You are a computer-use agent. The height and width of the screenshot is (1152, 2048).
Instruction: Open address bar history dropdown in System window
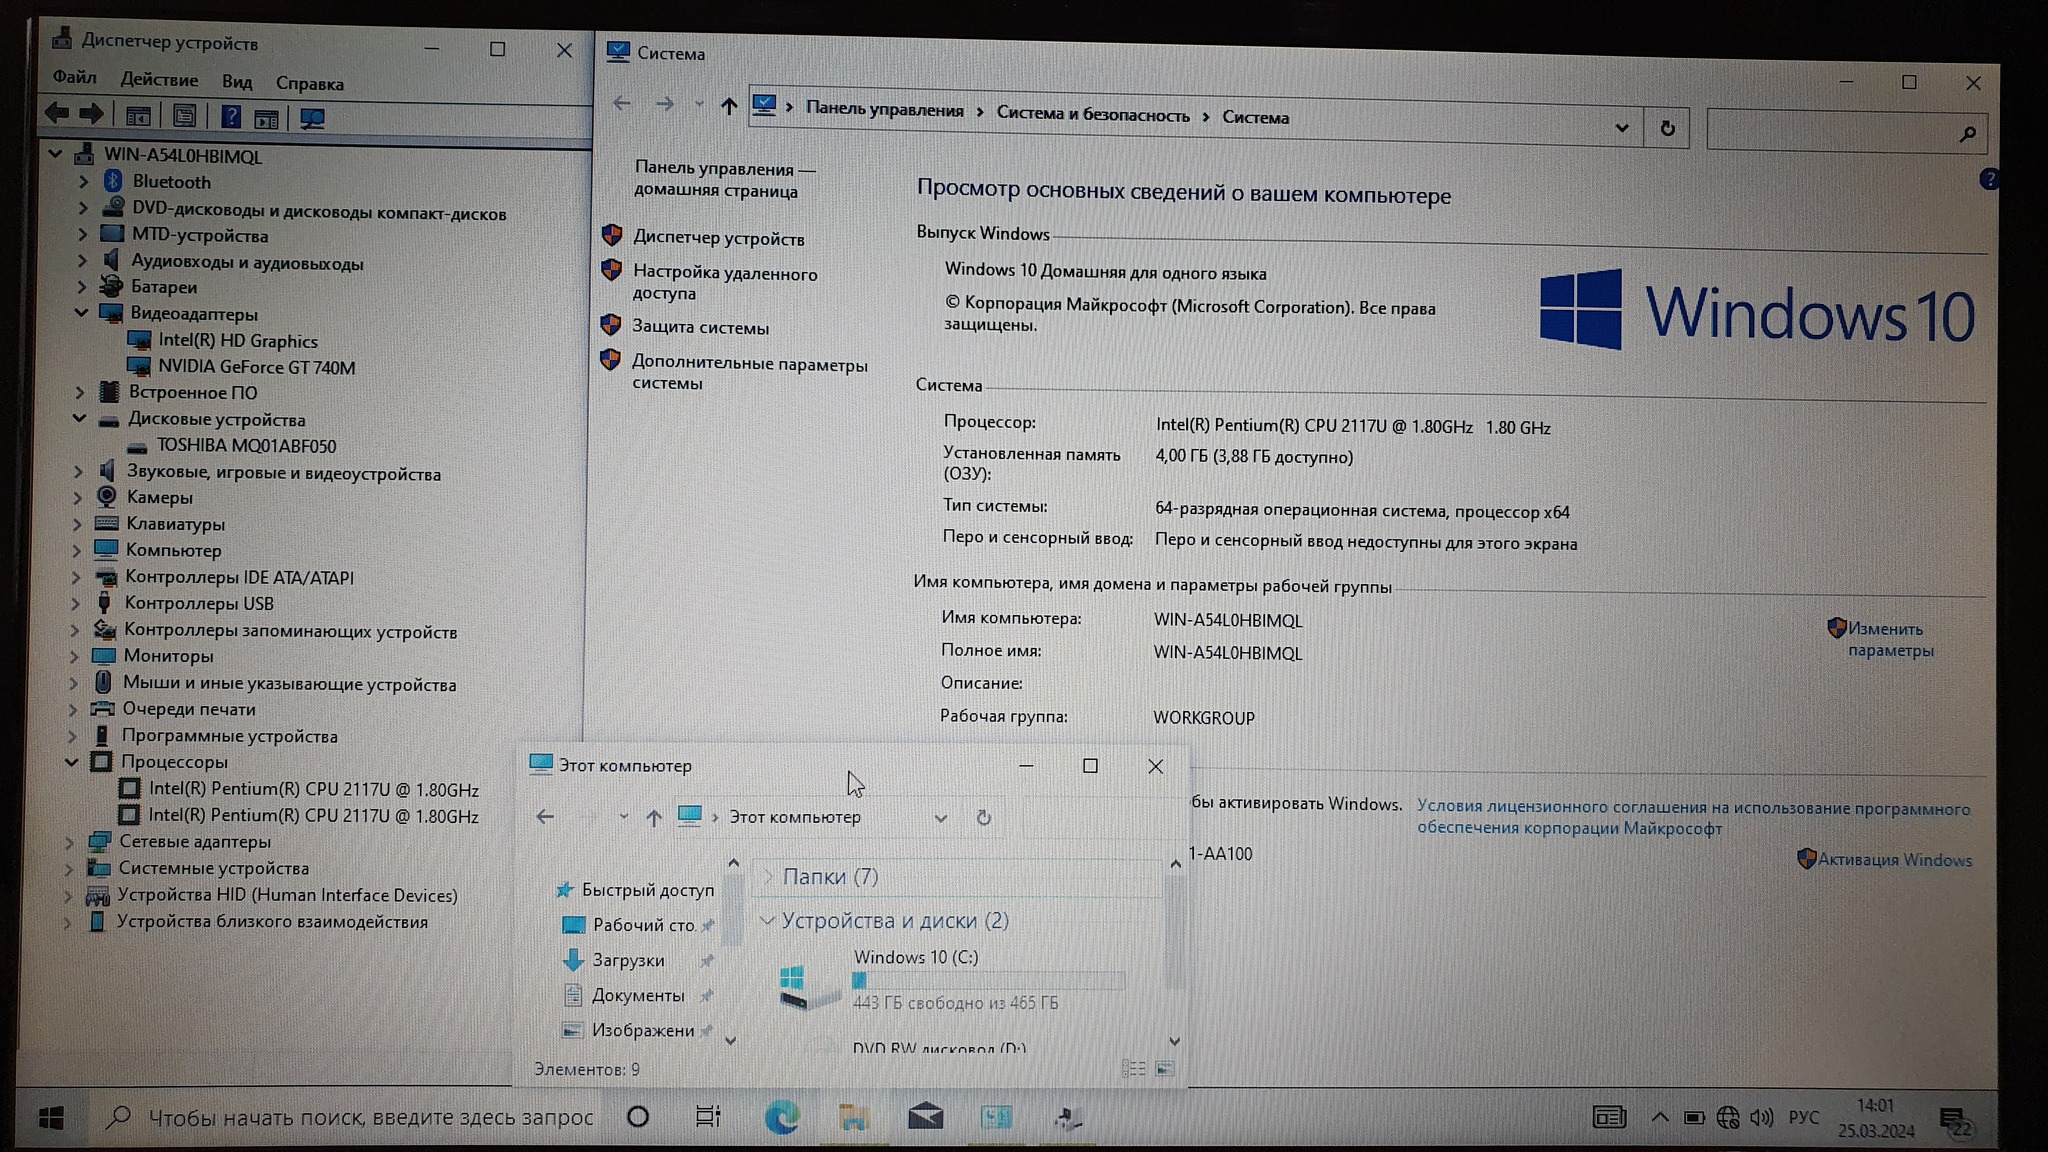coord(1621,128)
